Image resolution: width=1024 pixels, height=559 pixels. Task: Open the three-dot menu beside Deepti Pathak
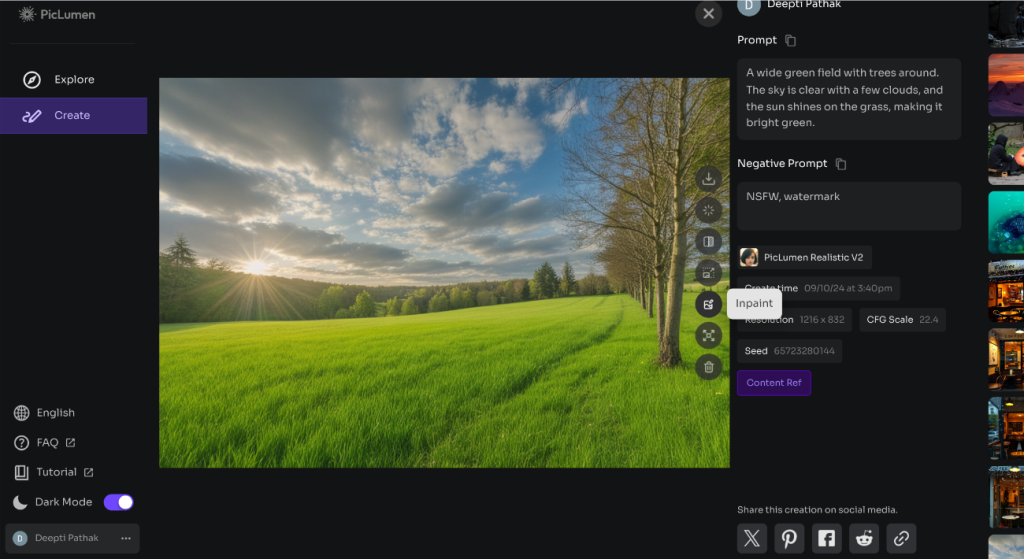click(126, 538)
